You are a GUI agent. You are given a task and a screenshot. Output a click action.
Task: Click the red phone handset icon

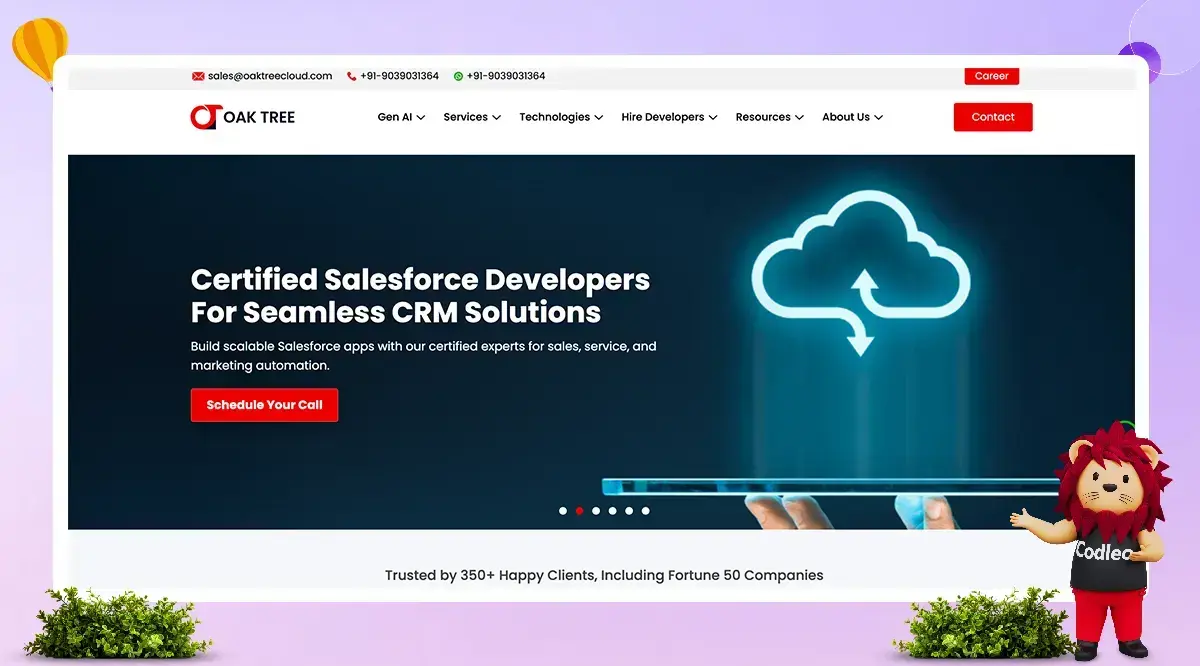351,76
